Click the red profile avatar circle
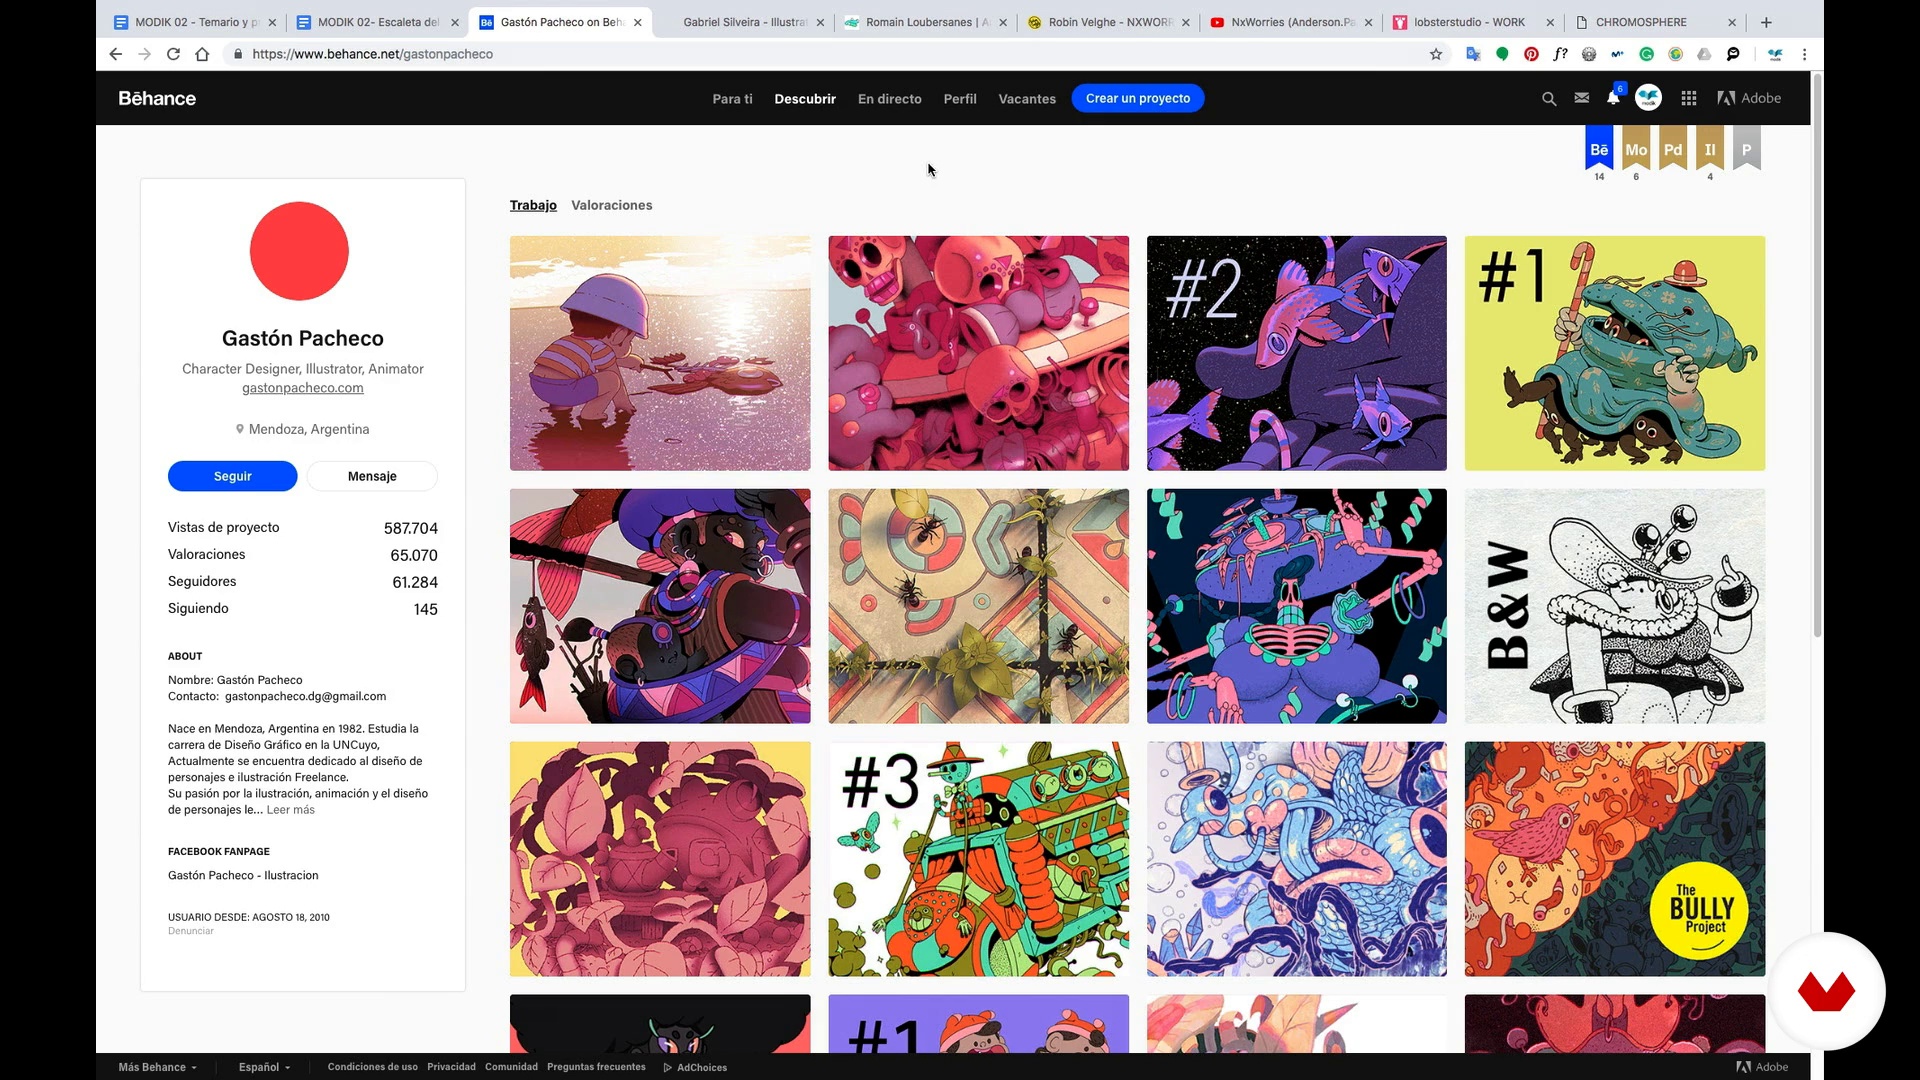 [299, 251]
